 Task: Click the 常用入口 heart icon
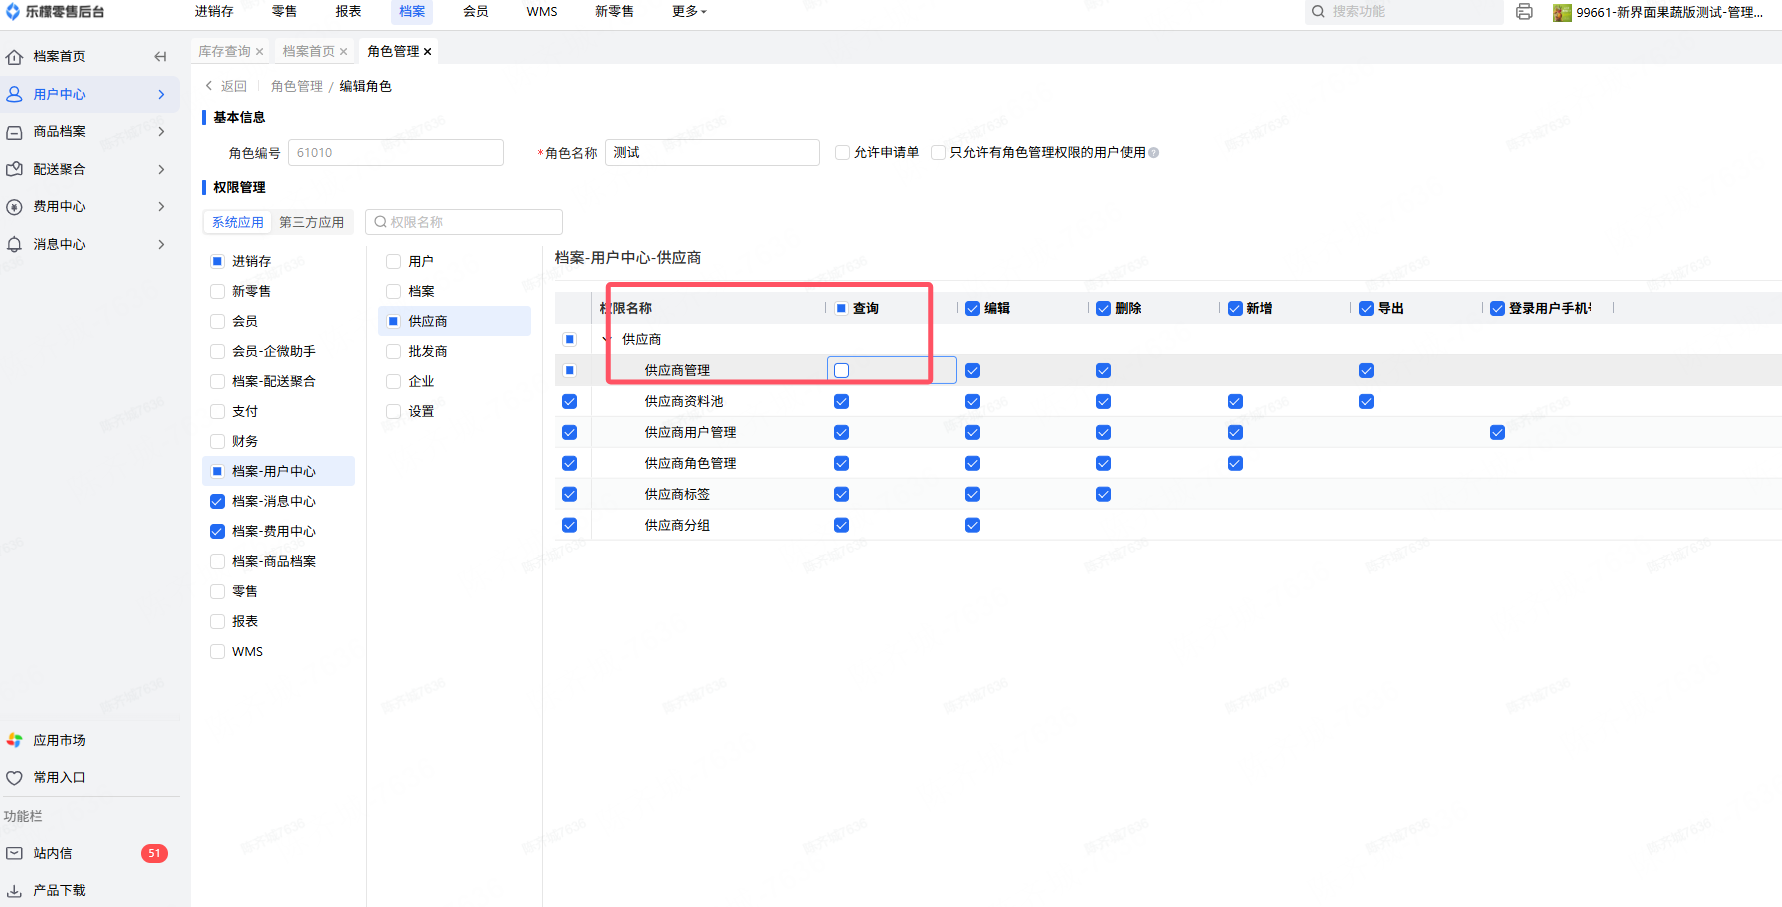[15, 777]
